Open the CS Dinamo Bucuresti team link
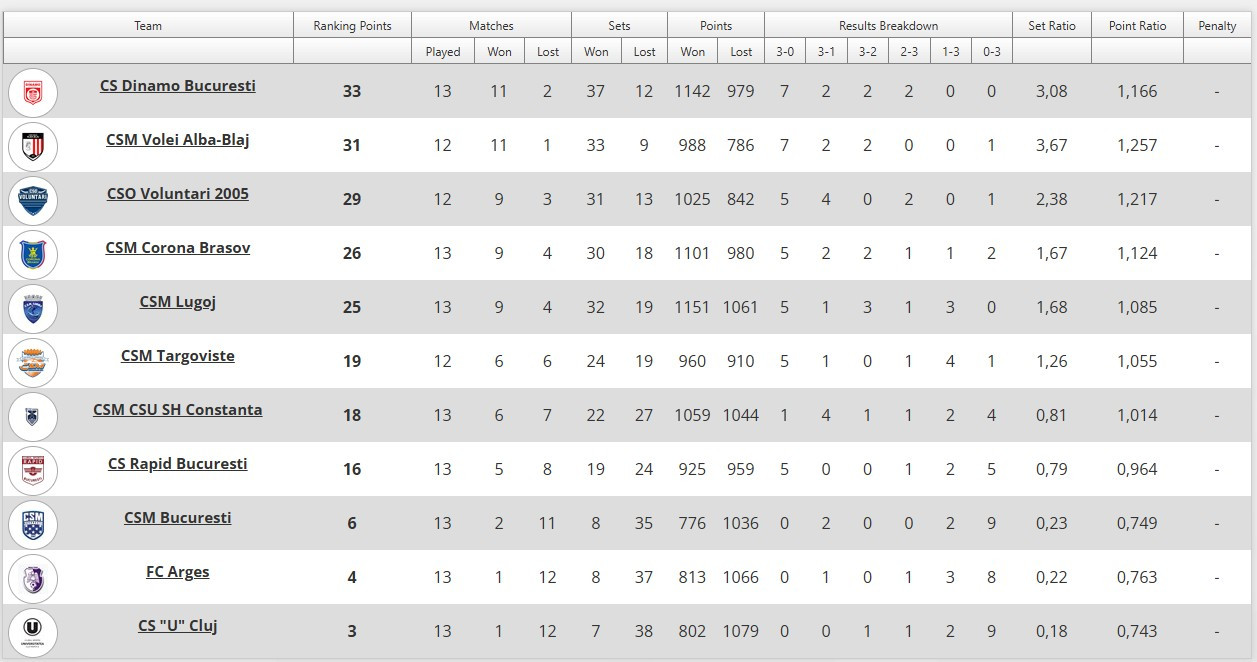The image size is (1257, 662). pyautogui.click(x=177, y=86)
